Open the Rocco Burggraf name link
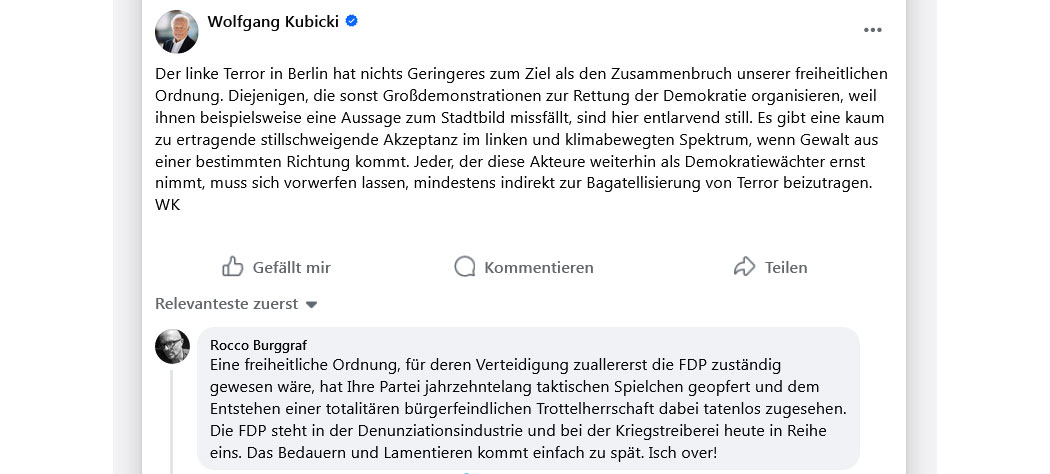The height and width of the screenshot is (474, 1050). 258,345
